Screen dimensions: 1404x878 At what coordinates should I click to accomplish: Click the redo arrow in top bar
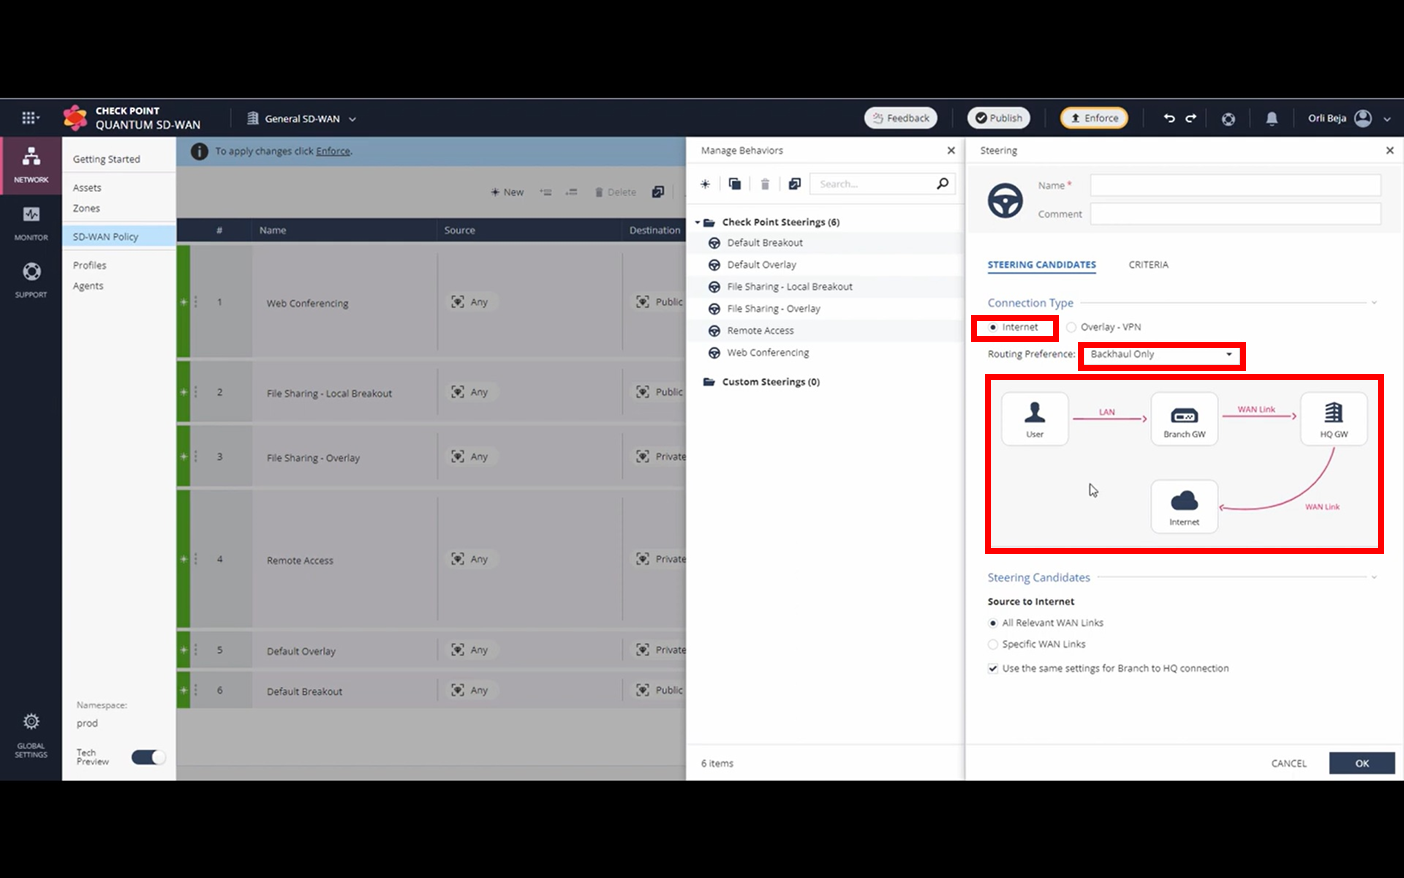tap(1191, 118)
